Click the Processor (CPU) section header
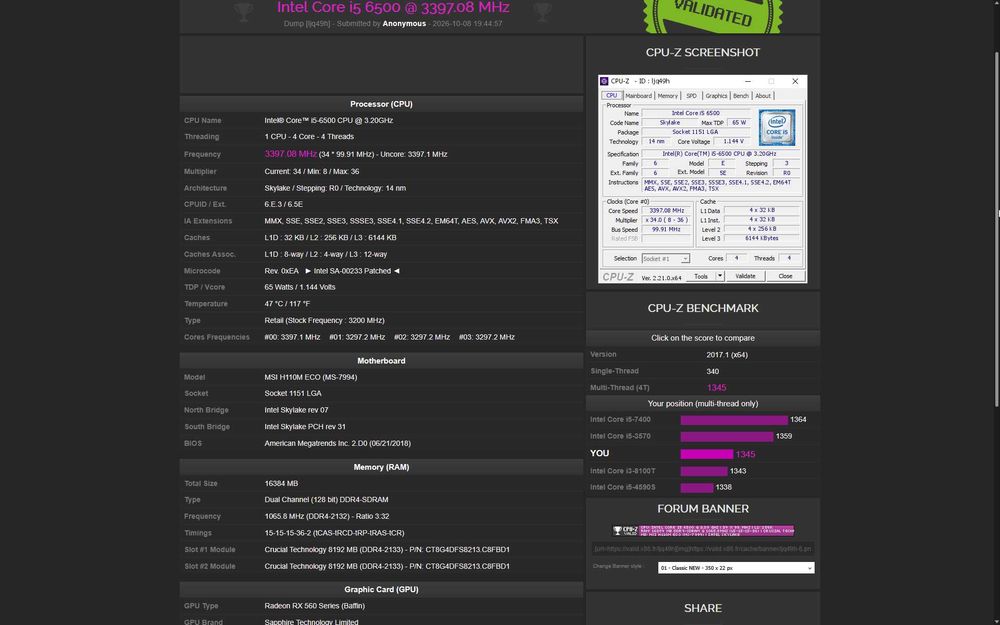Screen dimensions: 1000x625 pos(381,104)
